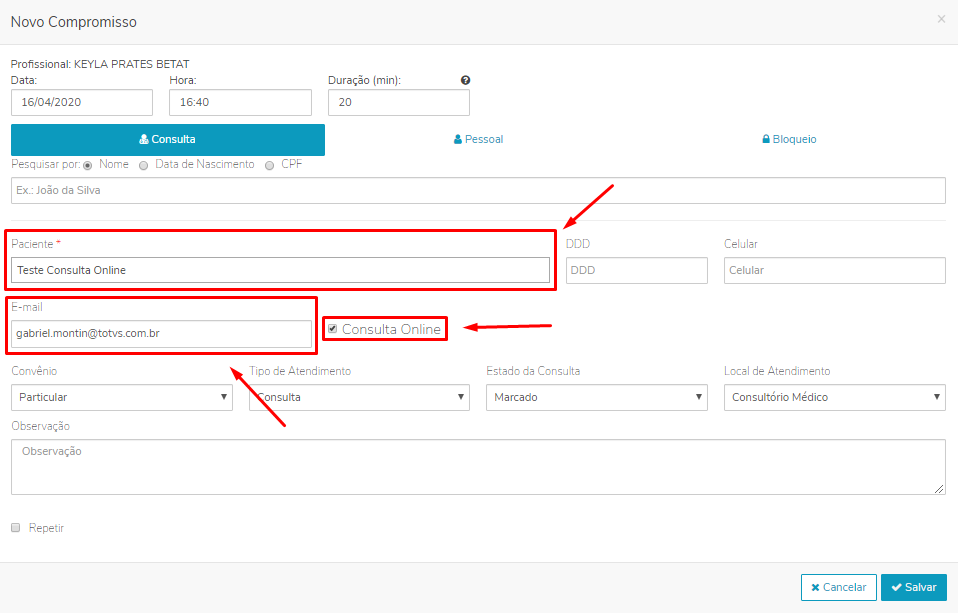Click the Novo Compromisso title
958x613 pixels.
pyautogui.click(x=74, y=22)
